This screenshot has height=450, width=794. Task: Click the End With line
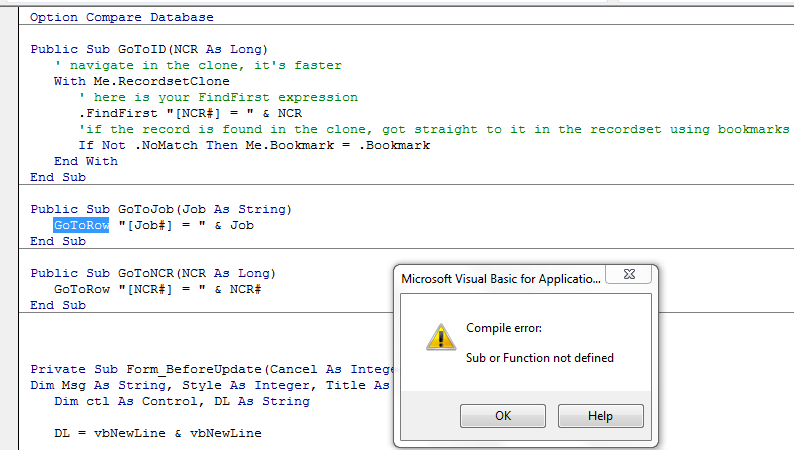pyautogui.click(x=86, y=161)
